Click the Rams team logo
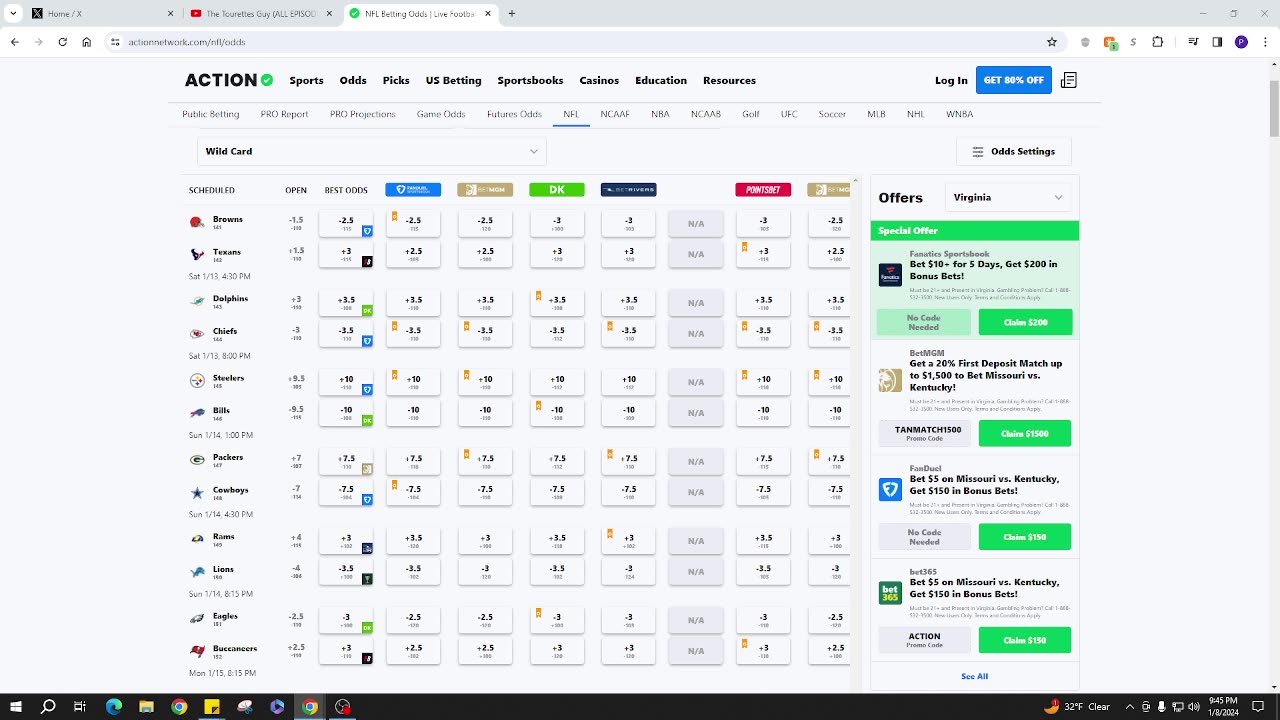1280x720 pixels. click(x=197, y=539)
